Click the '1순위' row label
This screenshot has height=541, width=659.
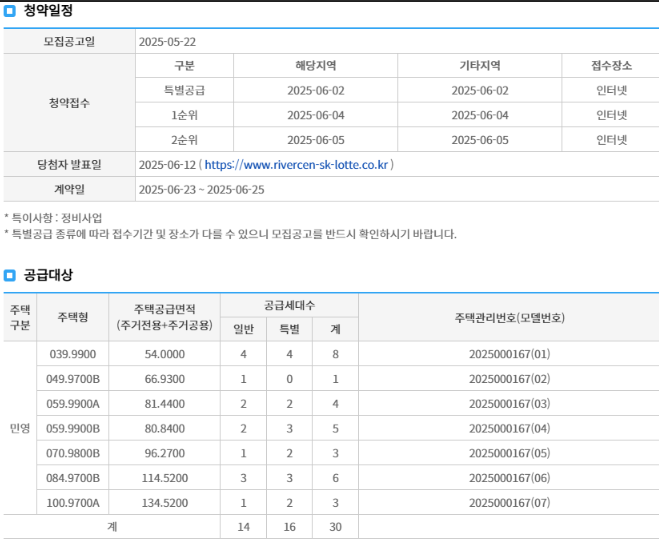(x=185, y=115)
